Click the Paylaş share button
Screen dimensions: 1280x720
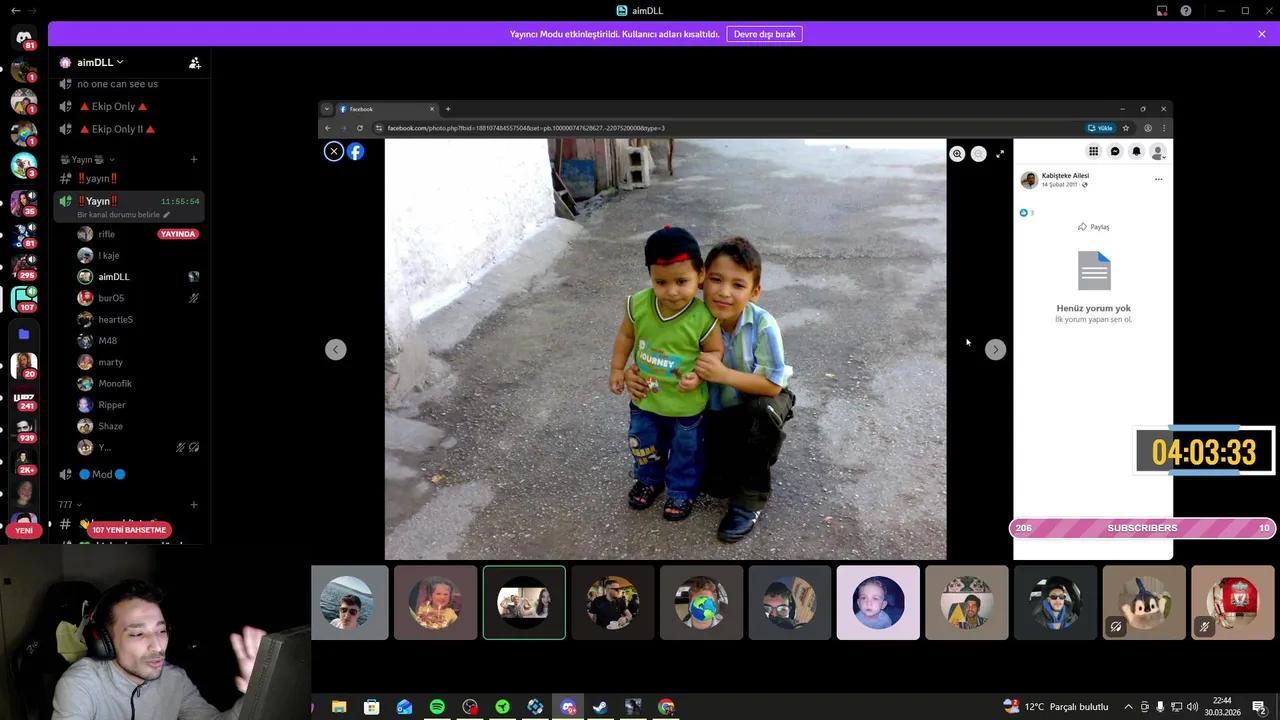[x=1093, y=227]
